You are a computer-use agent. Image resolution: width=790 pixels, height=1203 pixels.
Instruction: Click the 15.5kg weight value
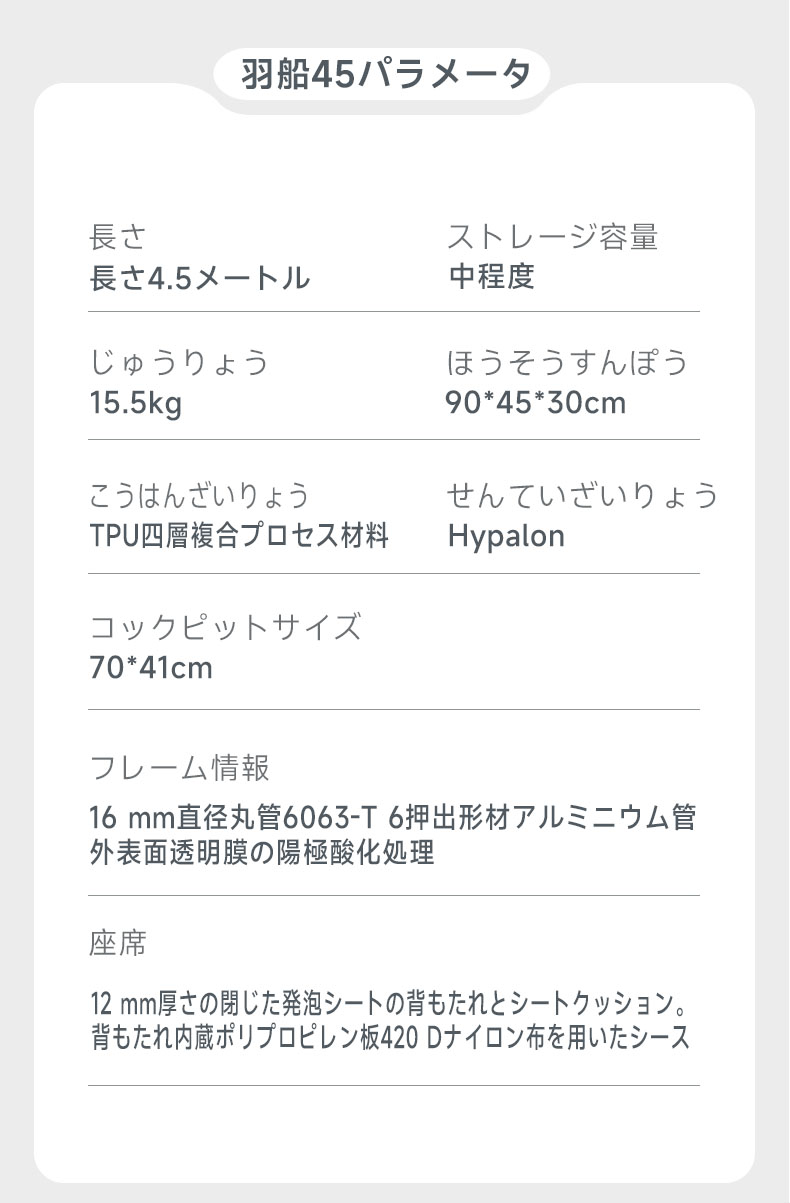coord(136,404)
